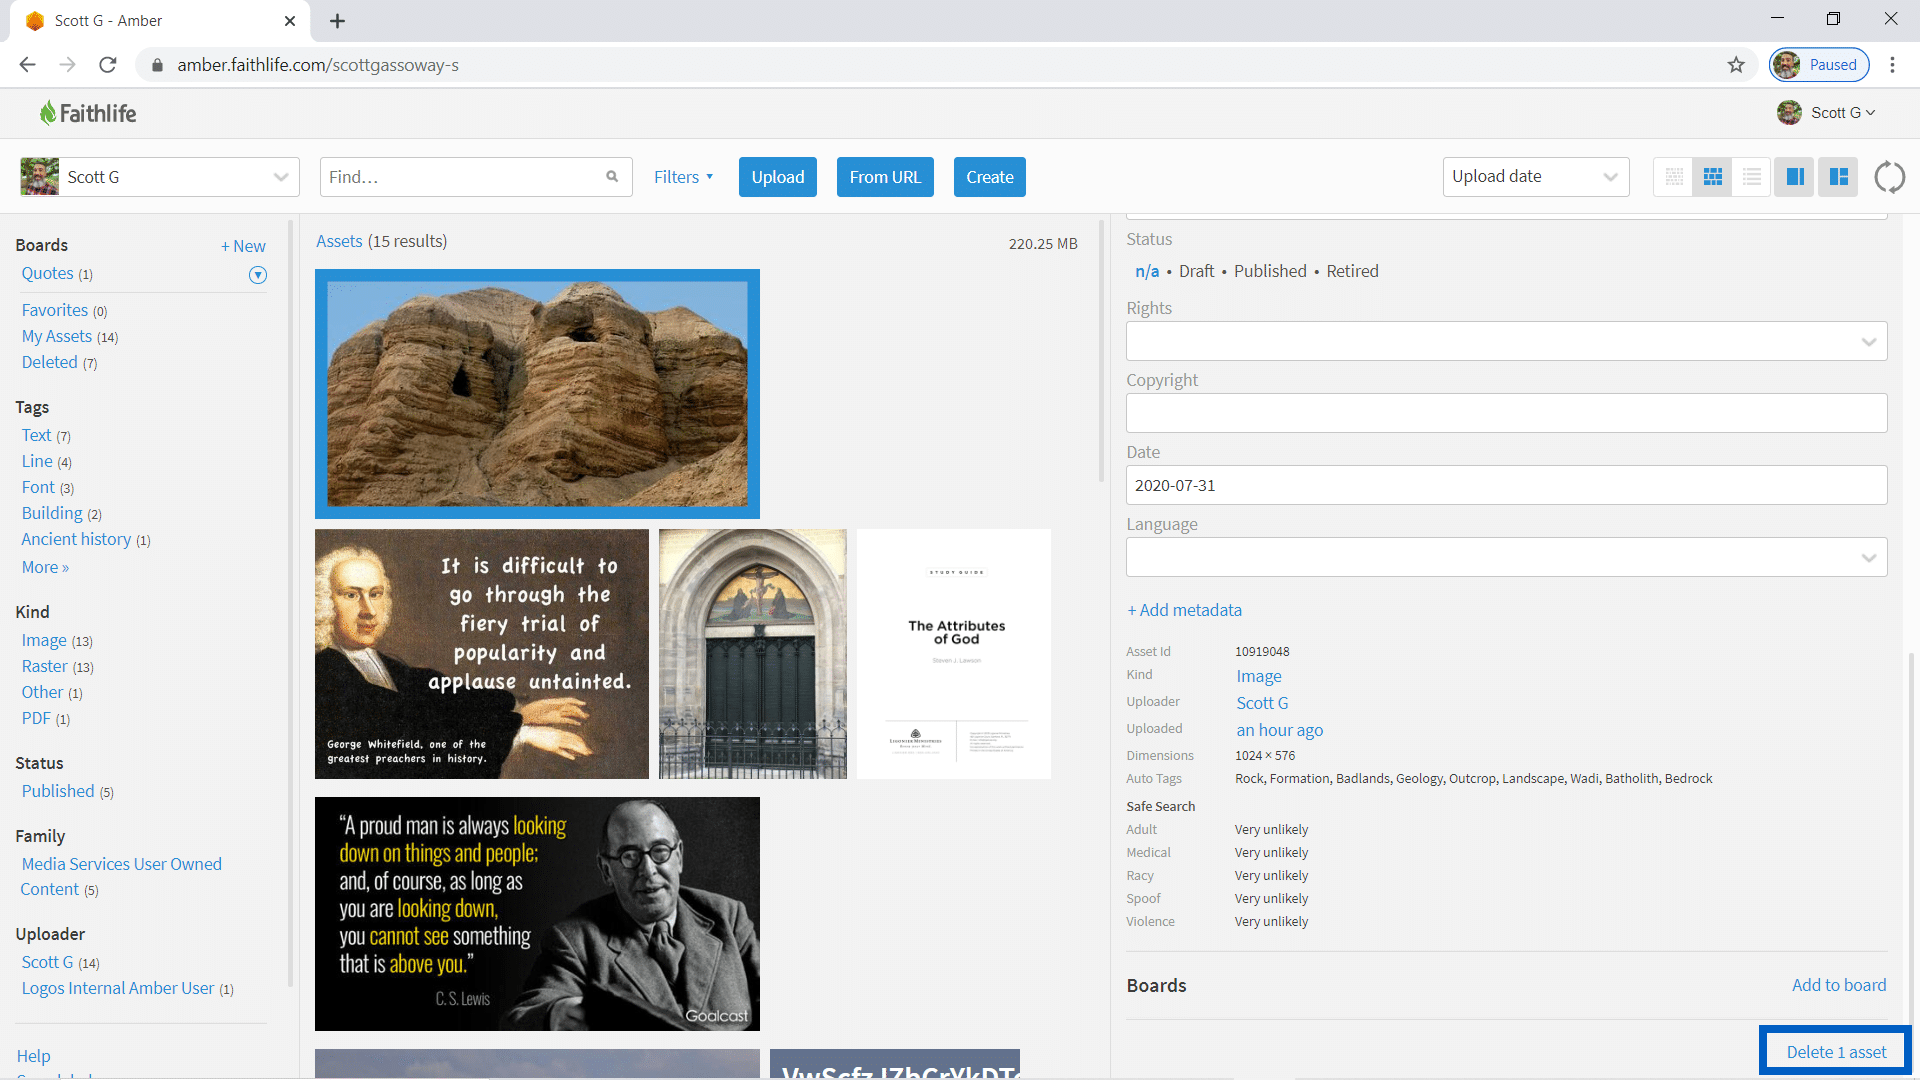Click the From URL button

point(885,177)
